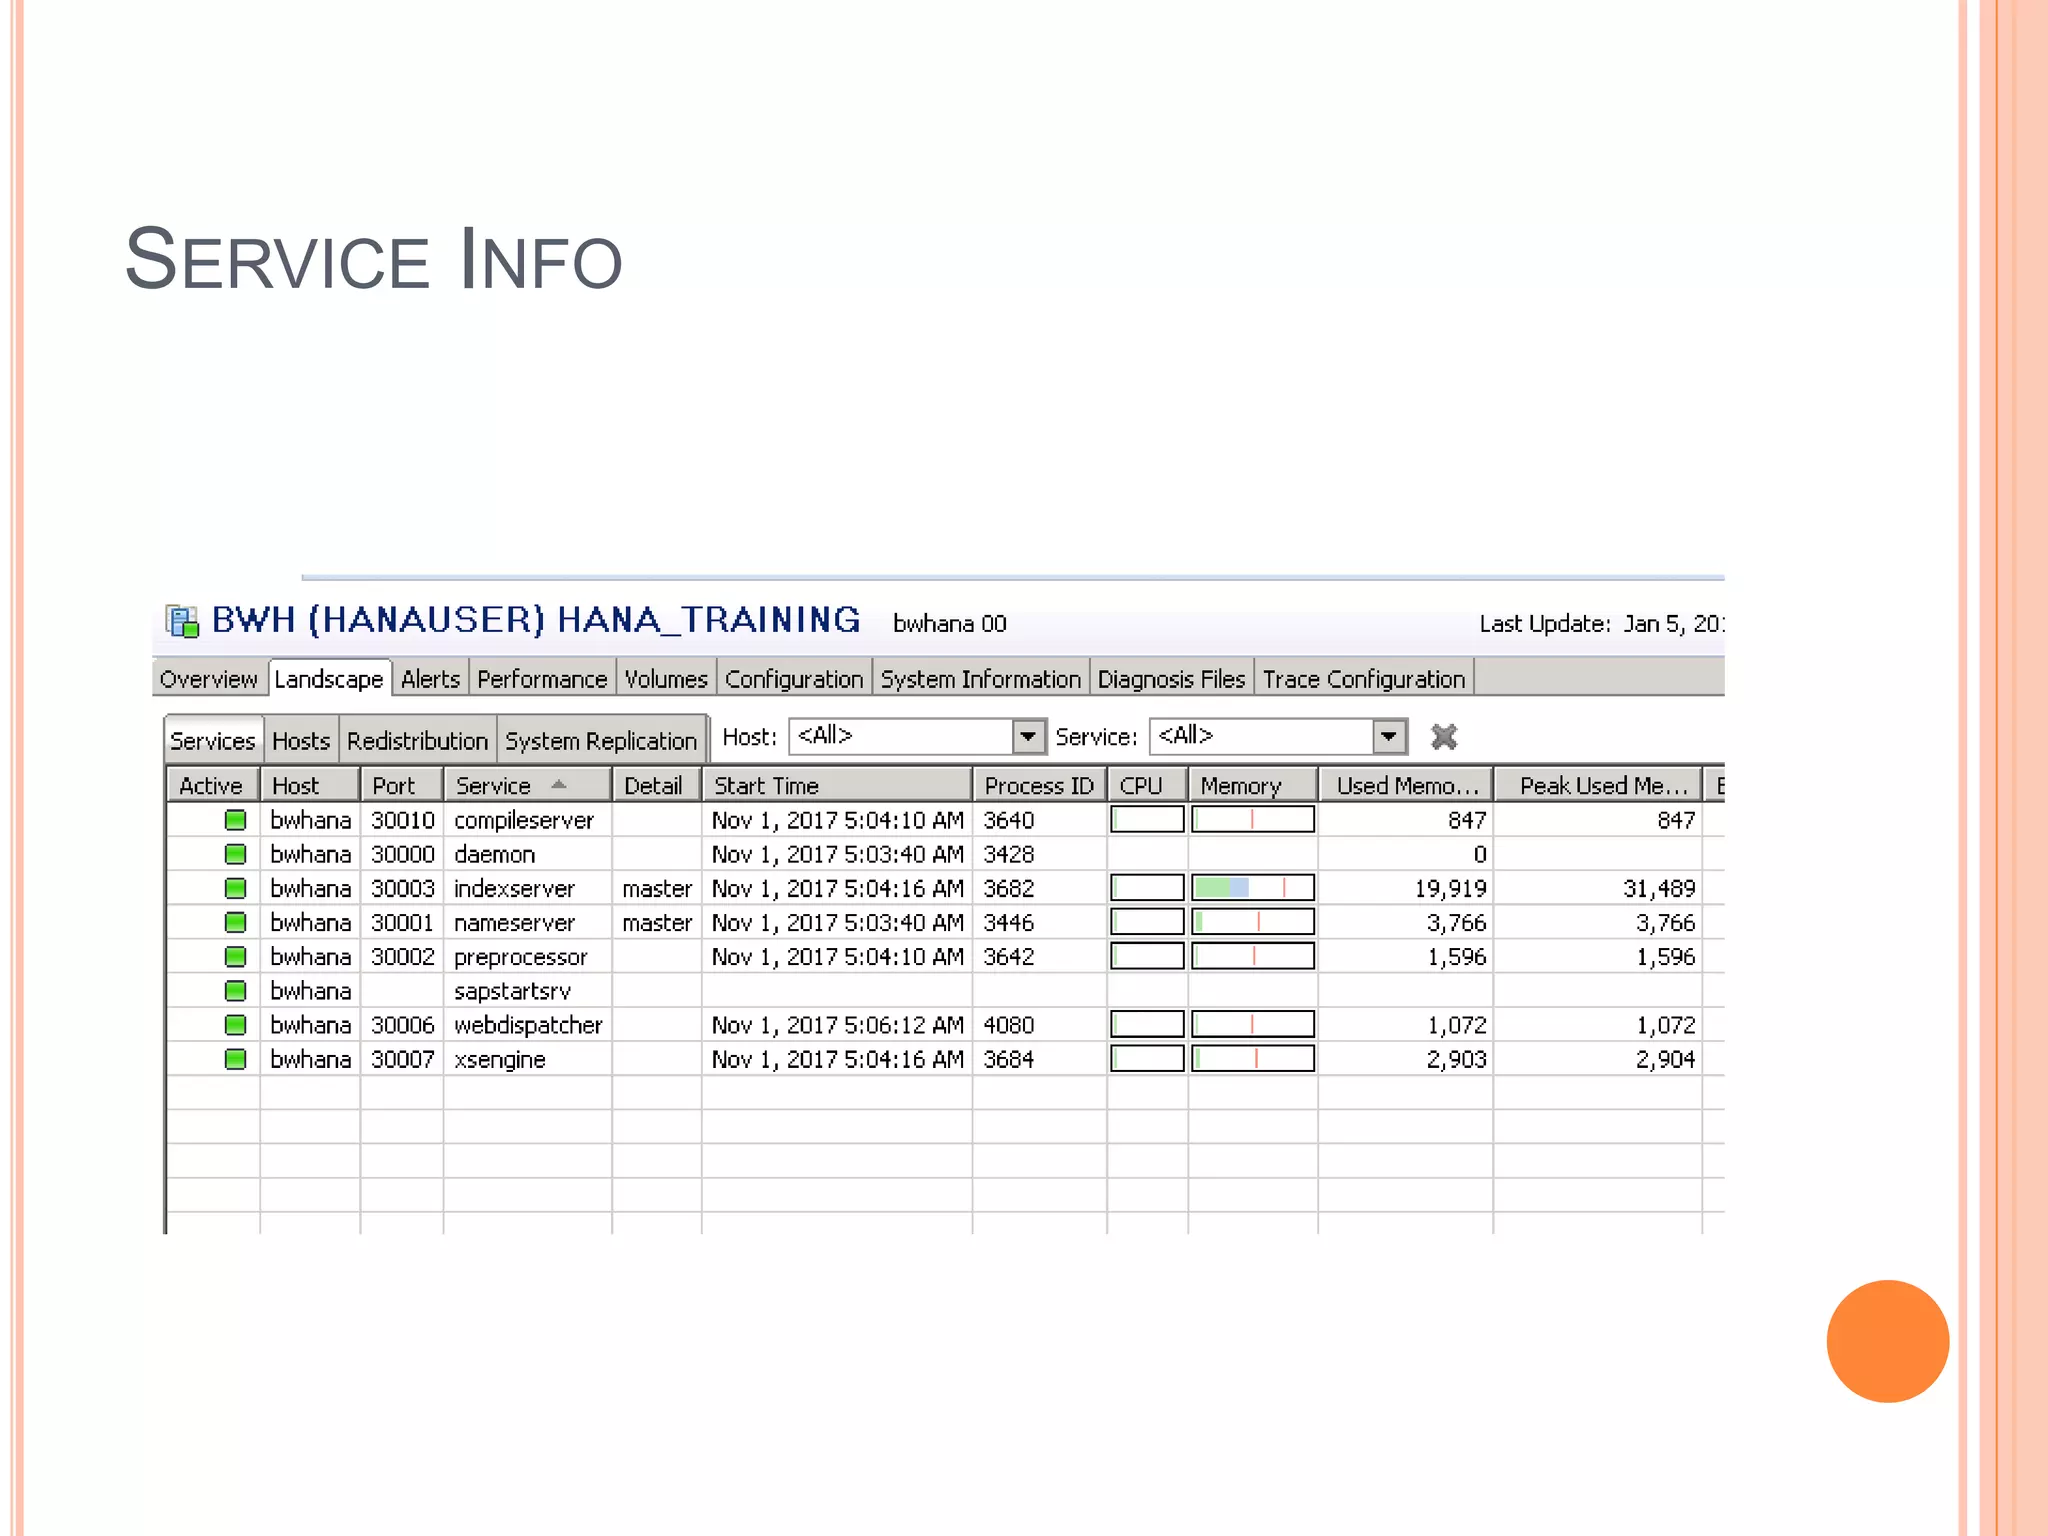
Task: Open the Redistribution sub-tab
Action: coord(417,741)
